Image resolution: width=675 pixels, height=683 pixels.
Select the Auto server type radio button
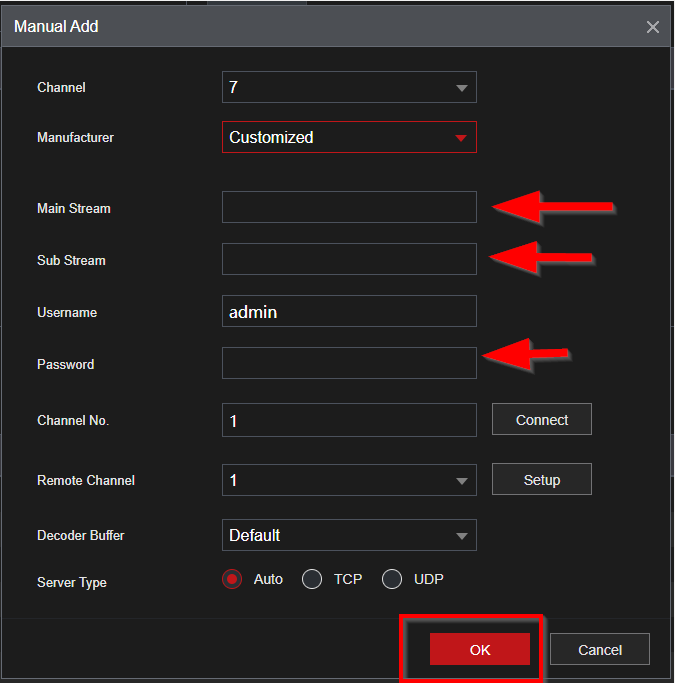(x=233, y=579)
